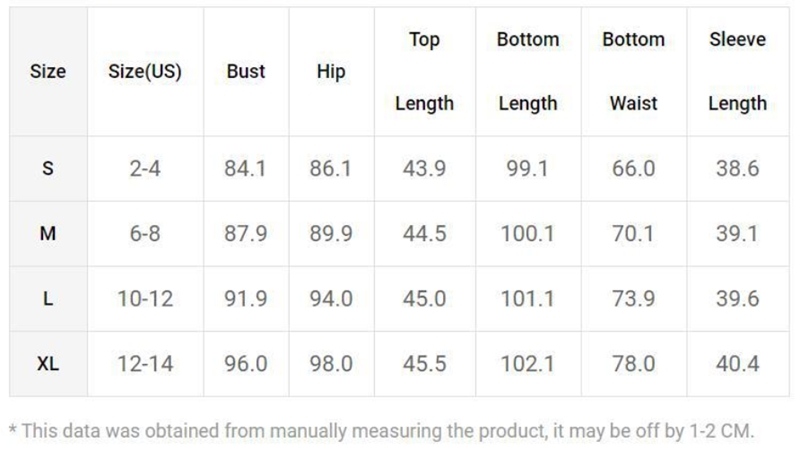Click the Bottom Length header cell
800x450 pixels.
pyautogui.click(x=527, y=72)
